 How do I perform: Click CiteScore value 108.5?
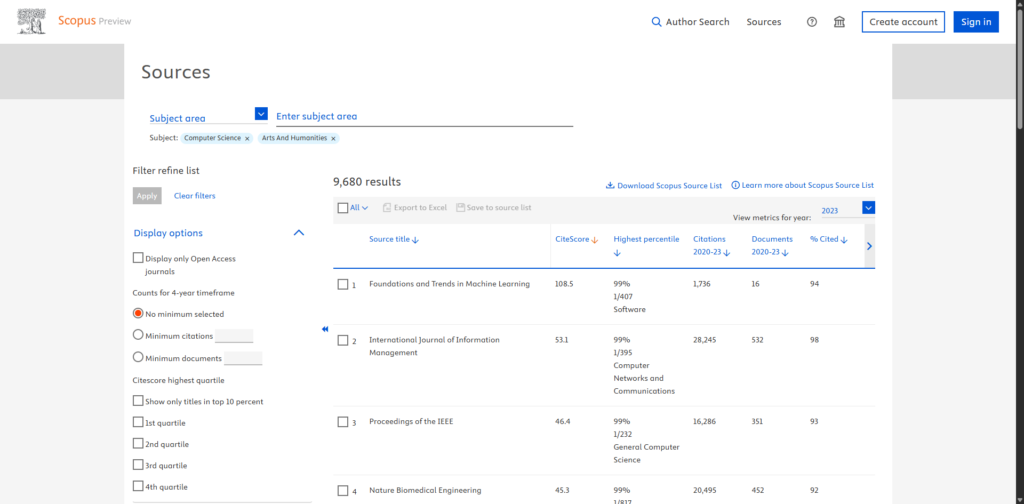point(564,284)
